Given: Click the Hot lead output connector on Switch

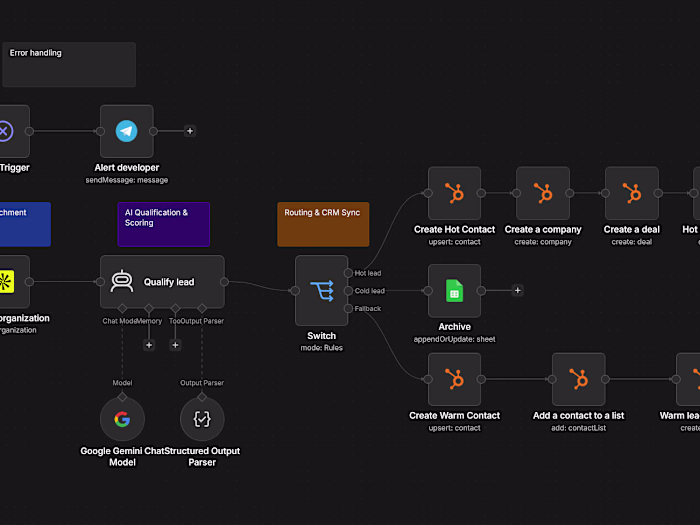Looking at the screenshot, I should (348, 273).
